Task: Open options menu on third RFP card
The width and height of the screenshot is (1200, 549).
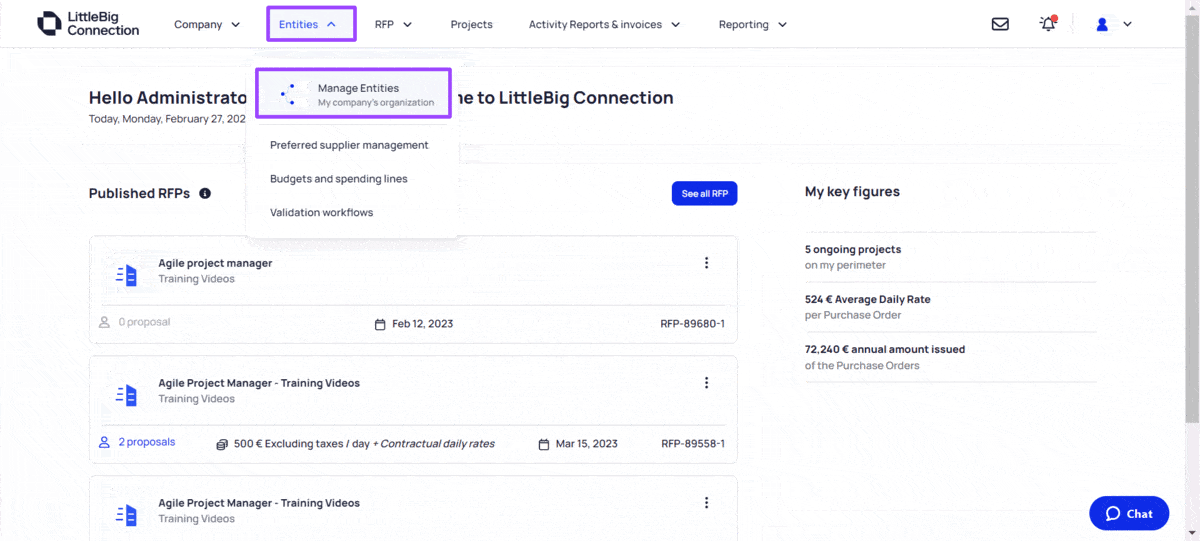Action: (706, 503)
